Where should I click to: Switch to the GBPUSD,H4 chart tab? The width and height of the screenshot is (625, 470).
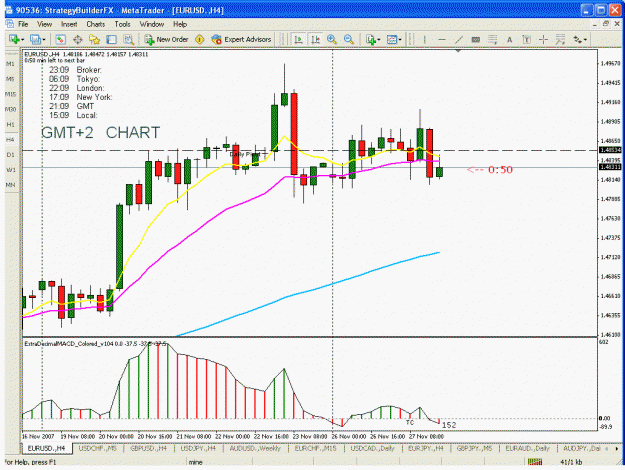pyautogui.click(x=148, y=448)
